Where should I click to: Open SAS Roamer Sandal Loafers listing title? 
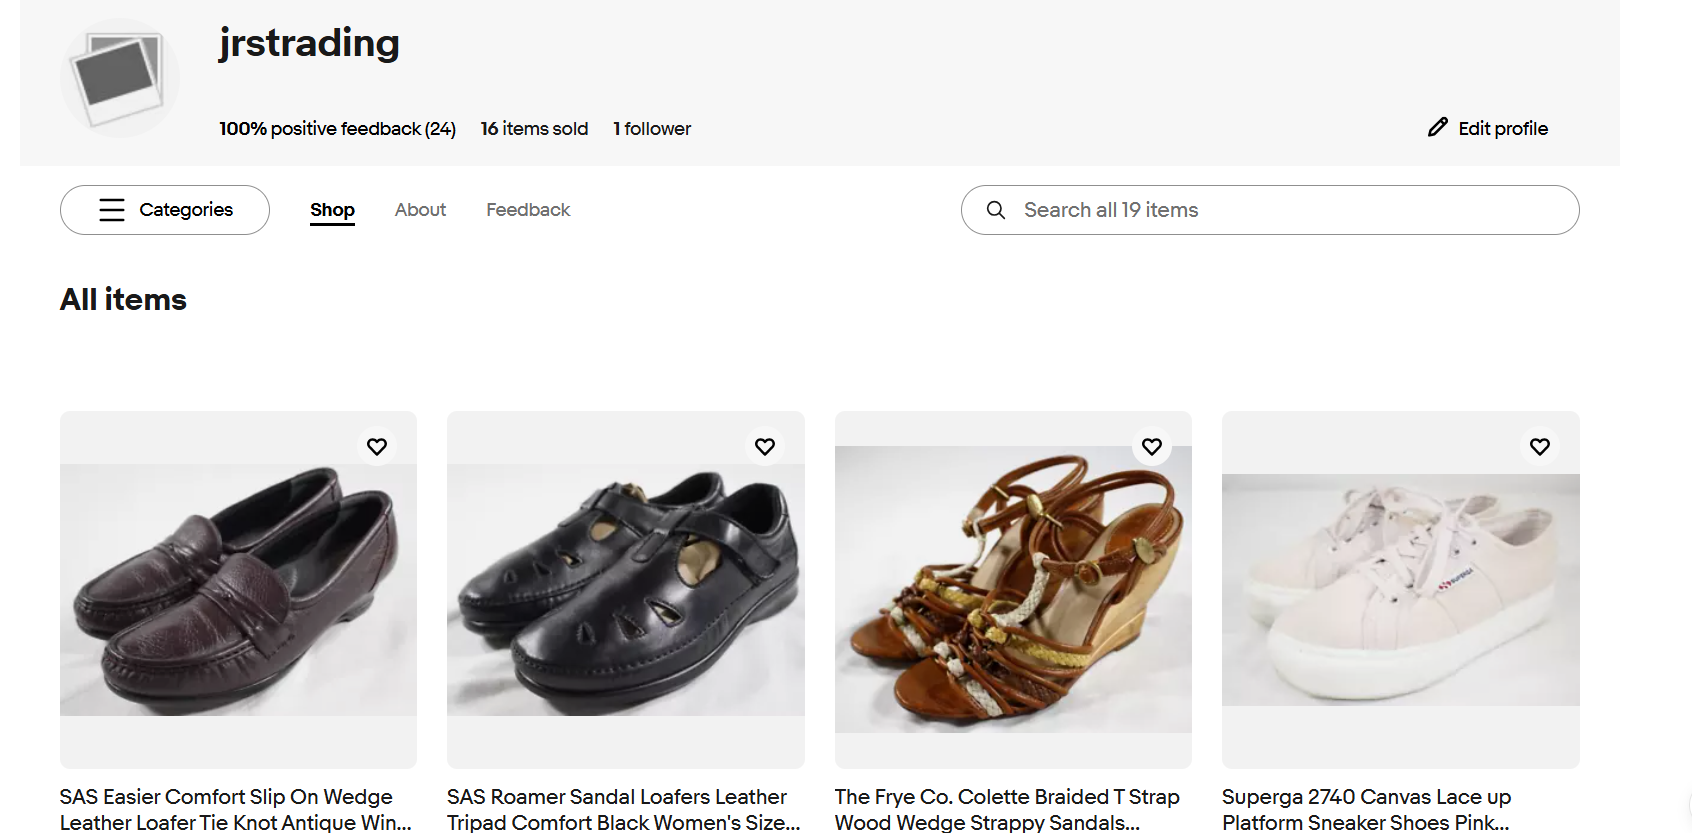point(624,810)
